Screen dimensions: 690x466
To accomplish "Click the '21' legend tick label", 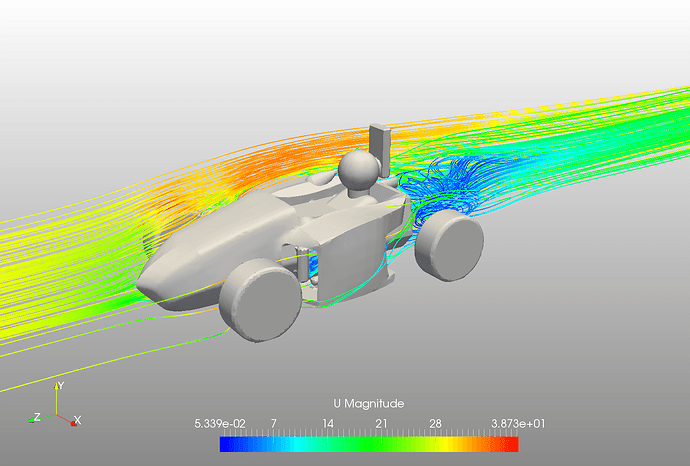I will pos(382,424).
